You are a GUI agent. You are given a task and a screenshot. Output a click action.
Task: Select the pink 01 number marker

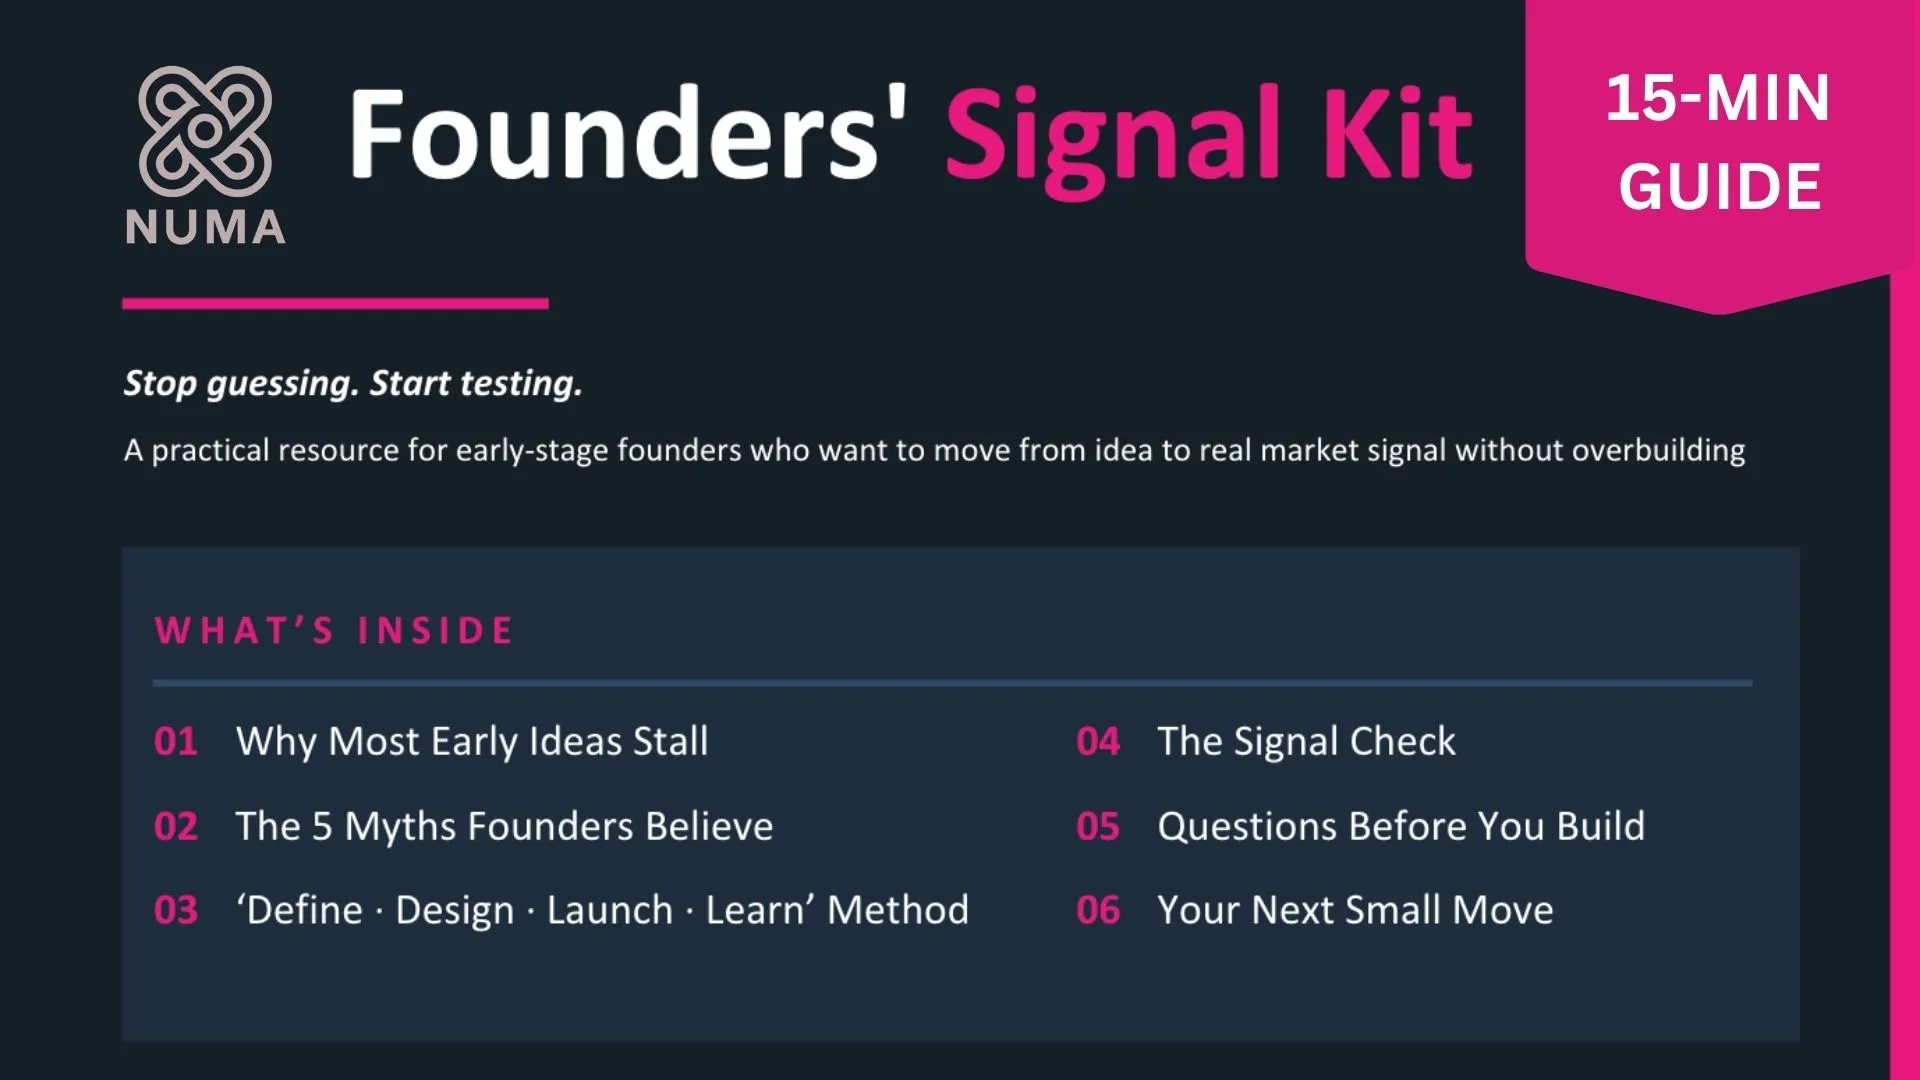(x=176, y=741)
